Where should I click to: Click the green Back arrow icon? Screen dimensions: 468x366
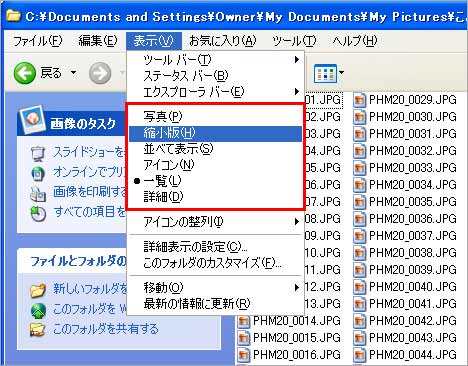(x=24, y=73)
